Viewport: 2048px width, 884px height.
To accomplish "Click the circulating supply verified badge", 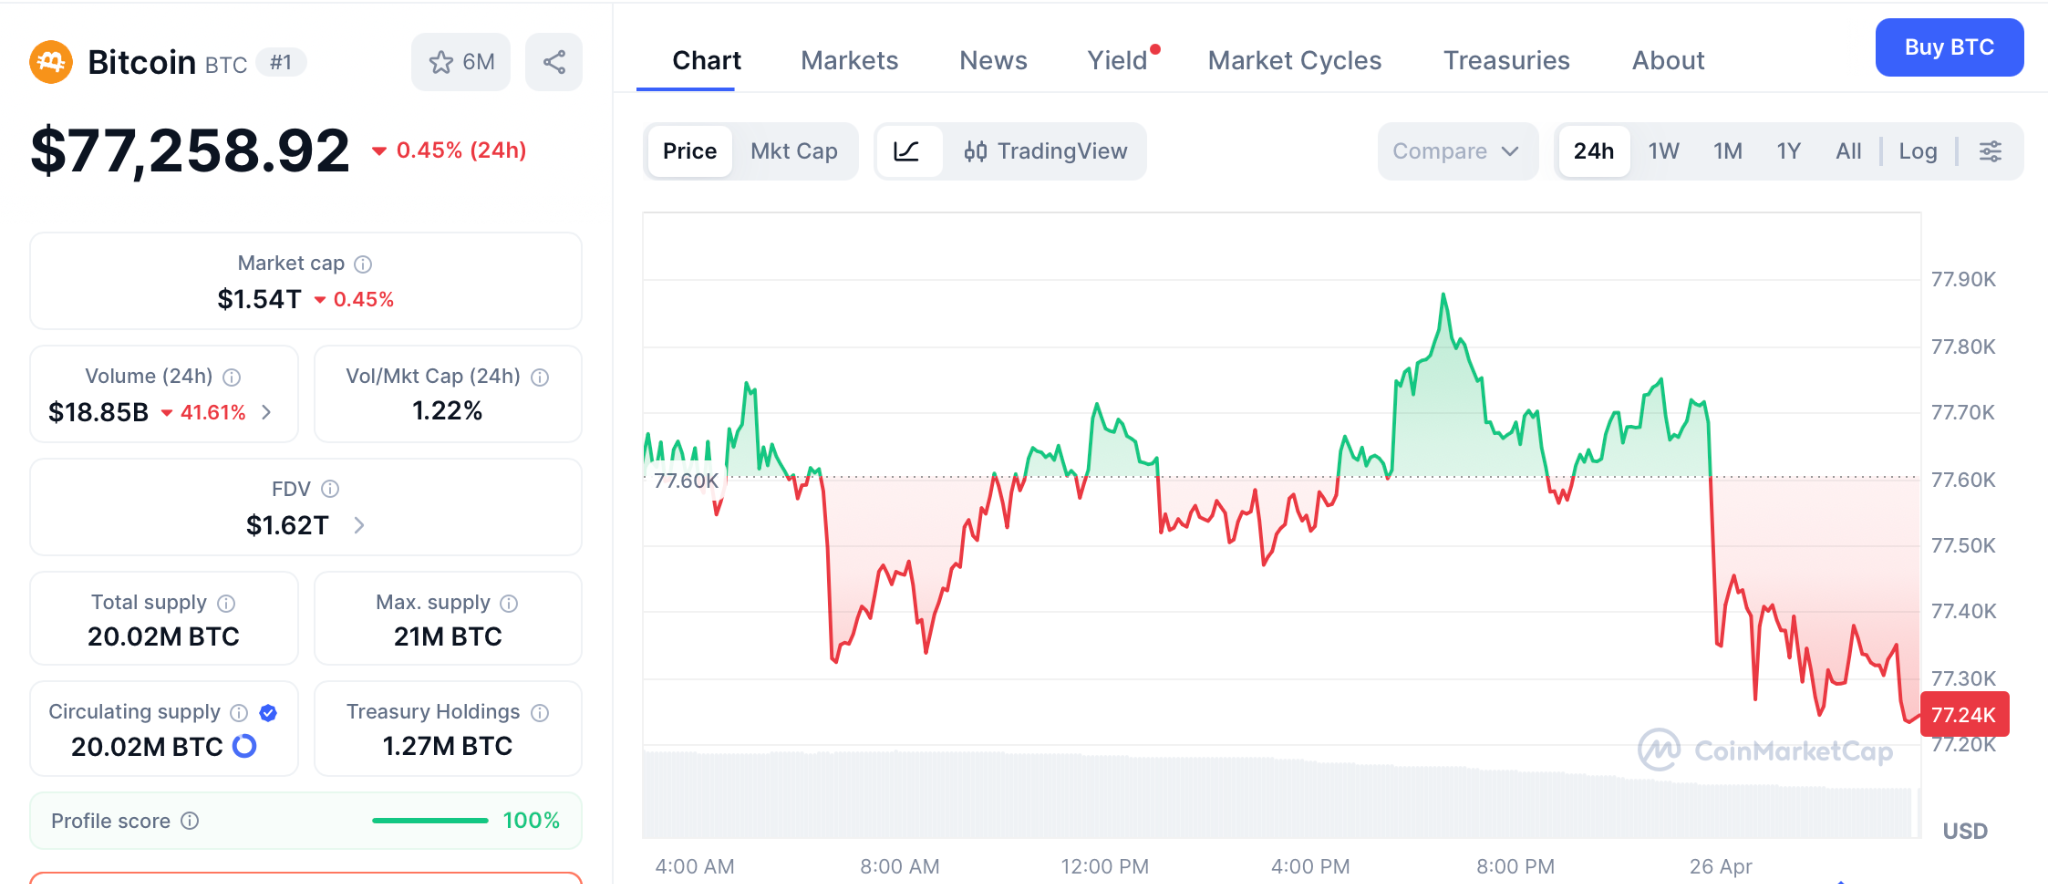I will (x=268, y=712).
